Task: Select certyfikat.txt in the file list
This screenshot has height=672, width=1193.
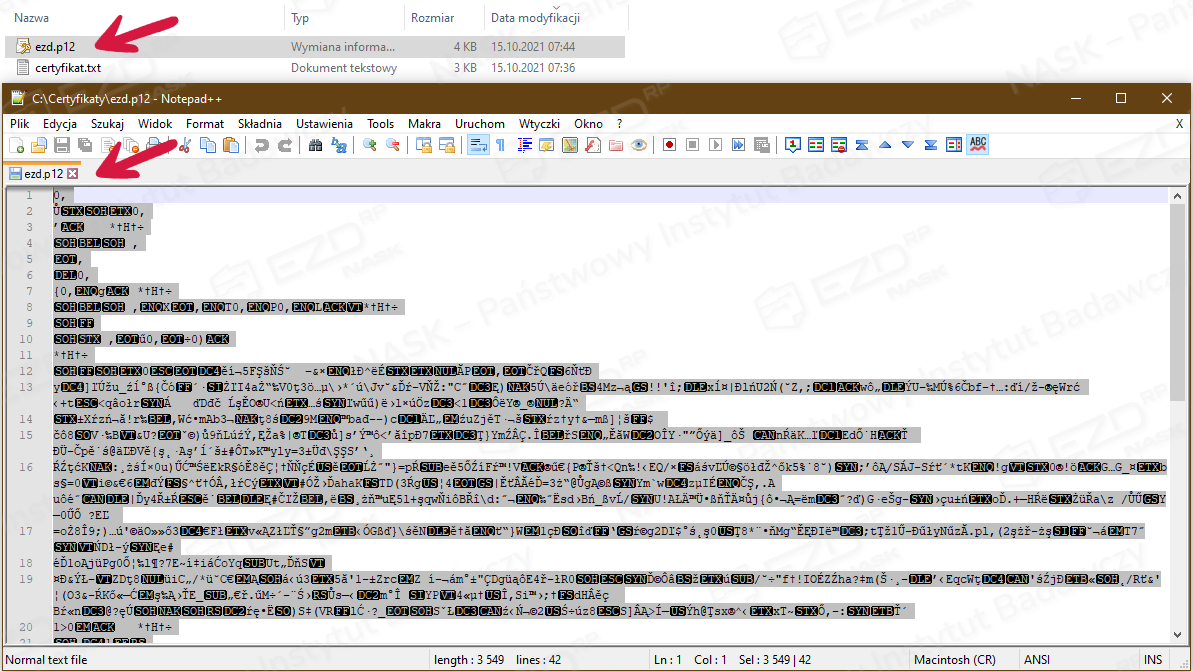Action: click(67, 68)
